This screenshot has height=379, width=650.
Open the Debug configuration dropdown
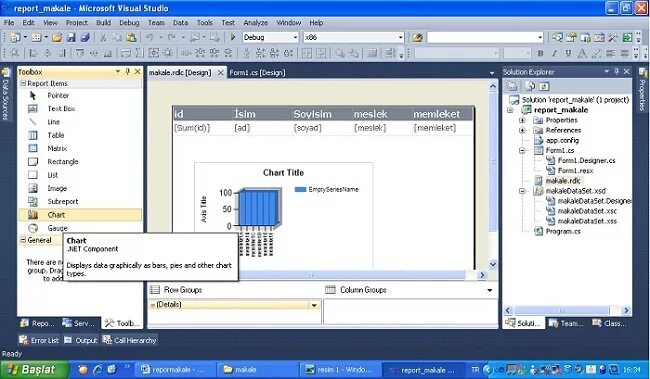pos(295,38)
